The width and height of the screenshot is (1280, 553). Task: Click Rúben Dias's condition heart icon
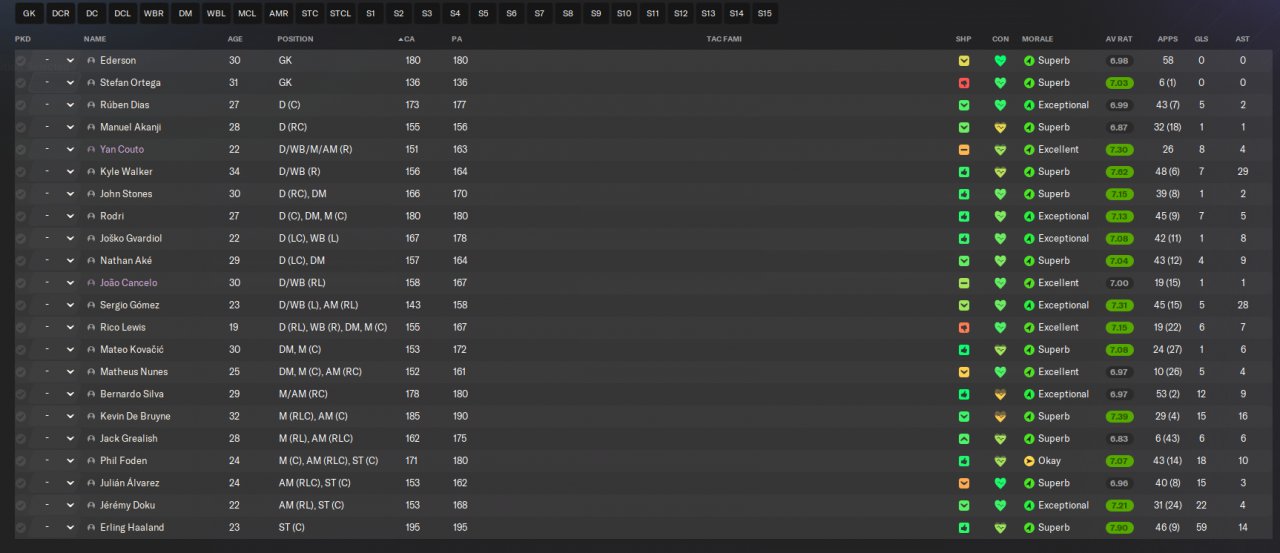pyautogui.click(x=1000, y=105)
